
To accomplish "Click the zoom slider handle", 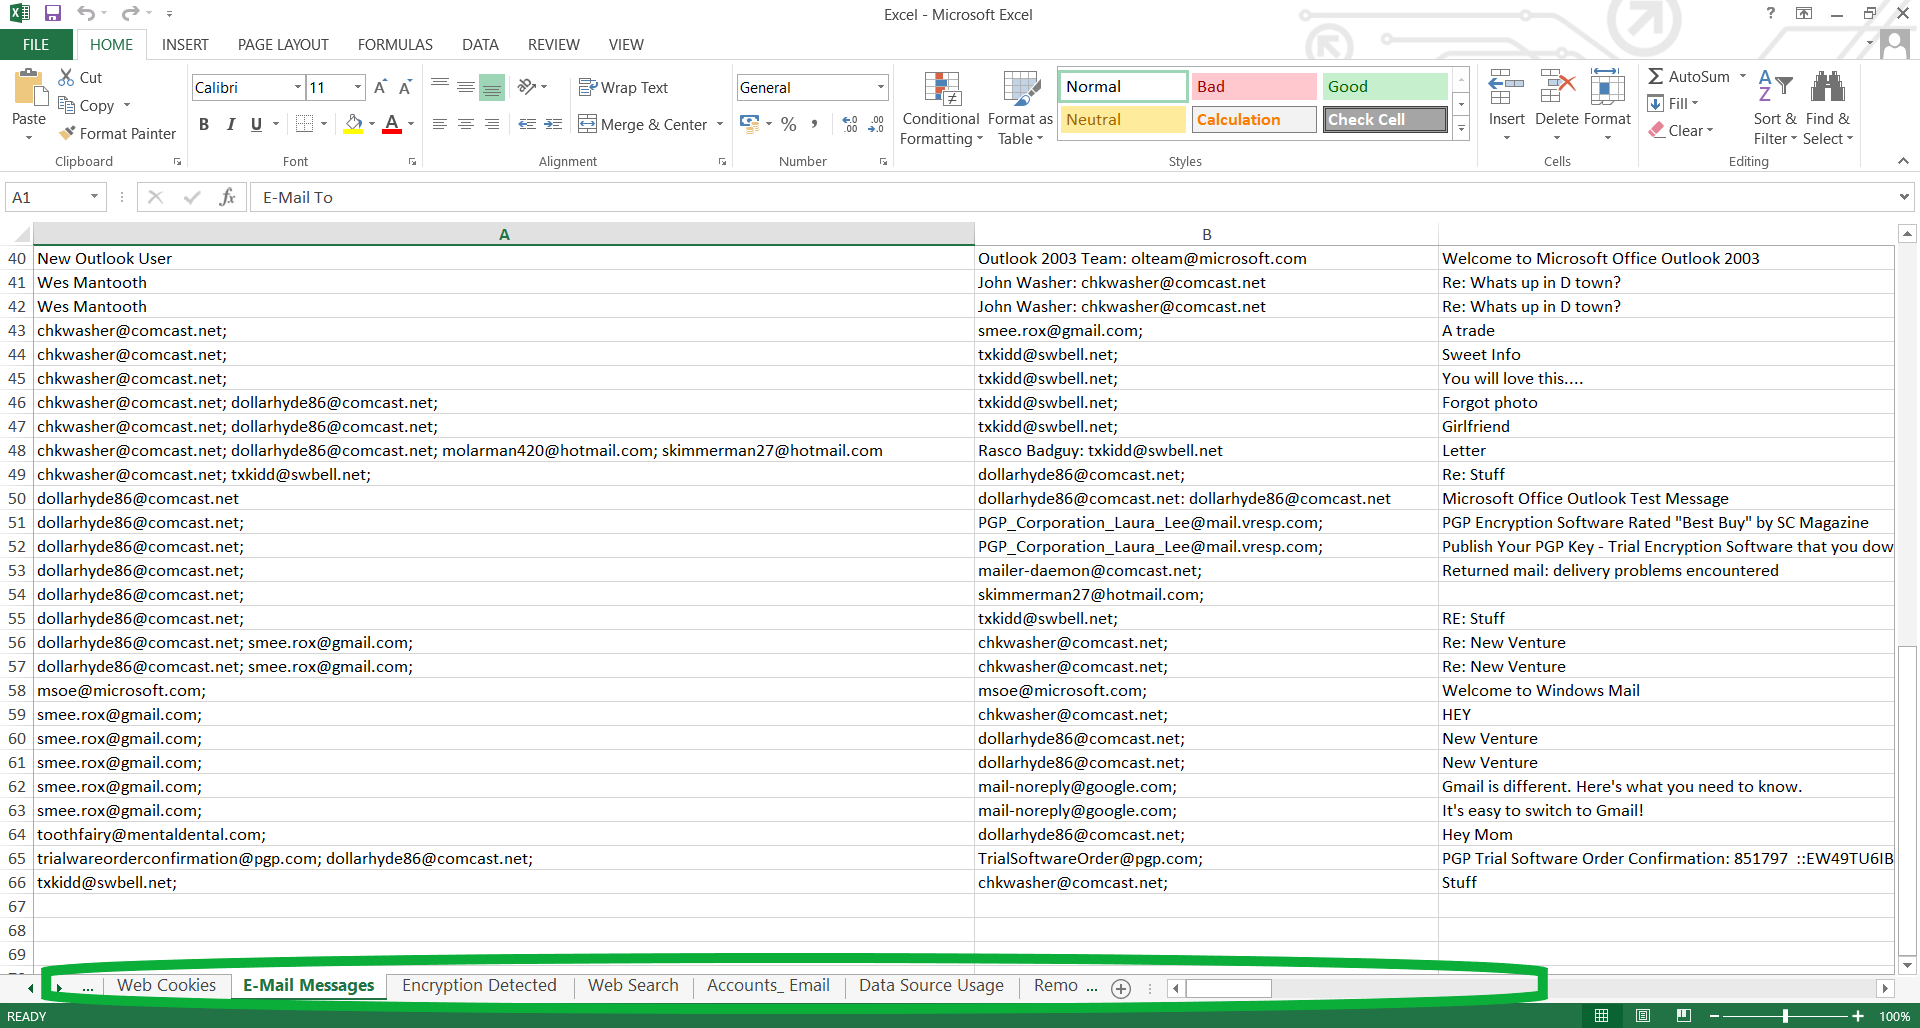I will tap(1785, 1015).
